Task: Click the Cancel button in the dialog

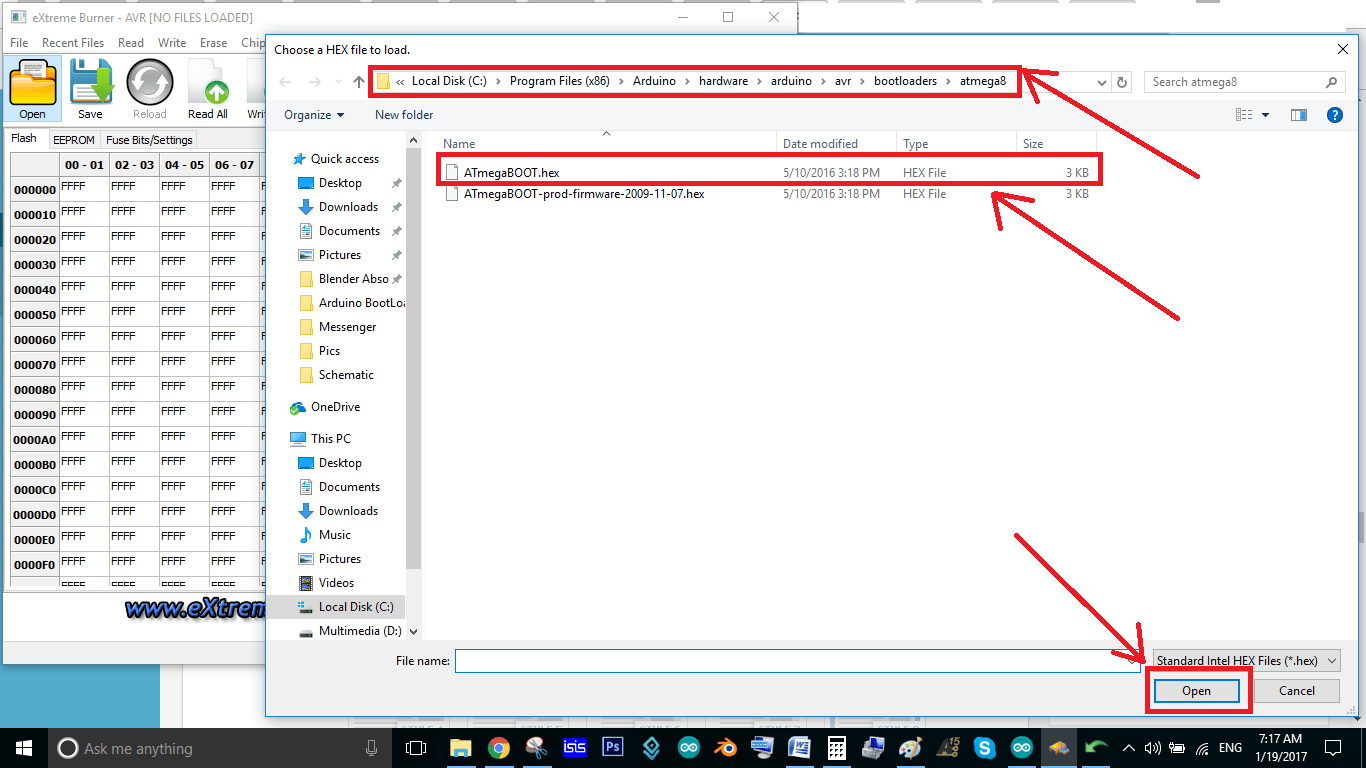Action: (x=1297, y=691)
